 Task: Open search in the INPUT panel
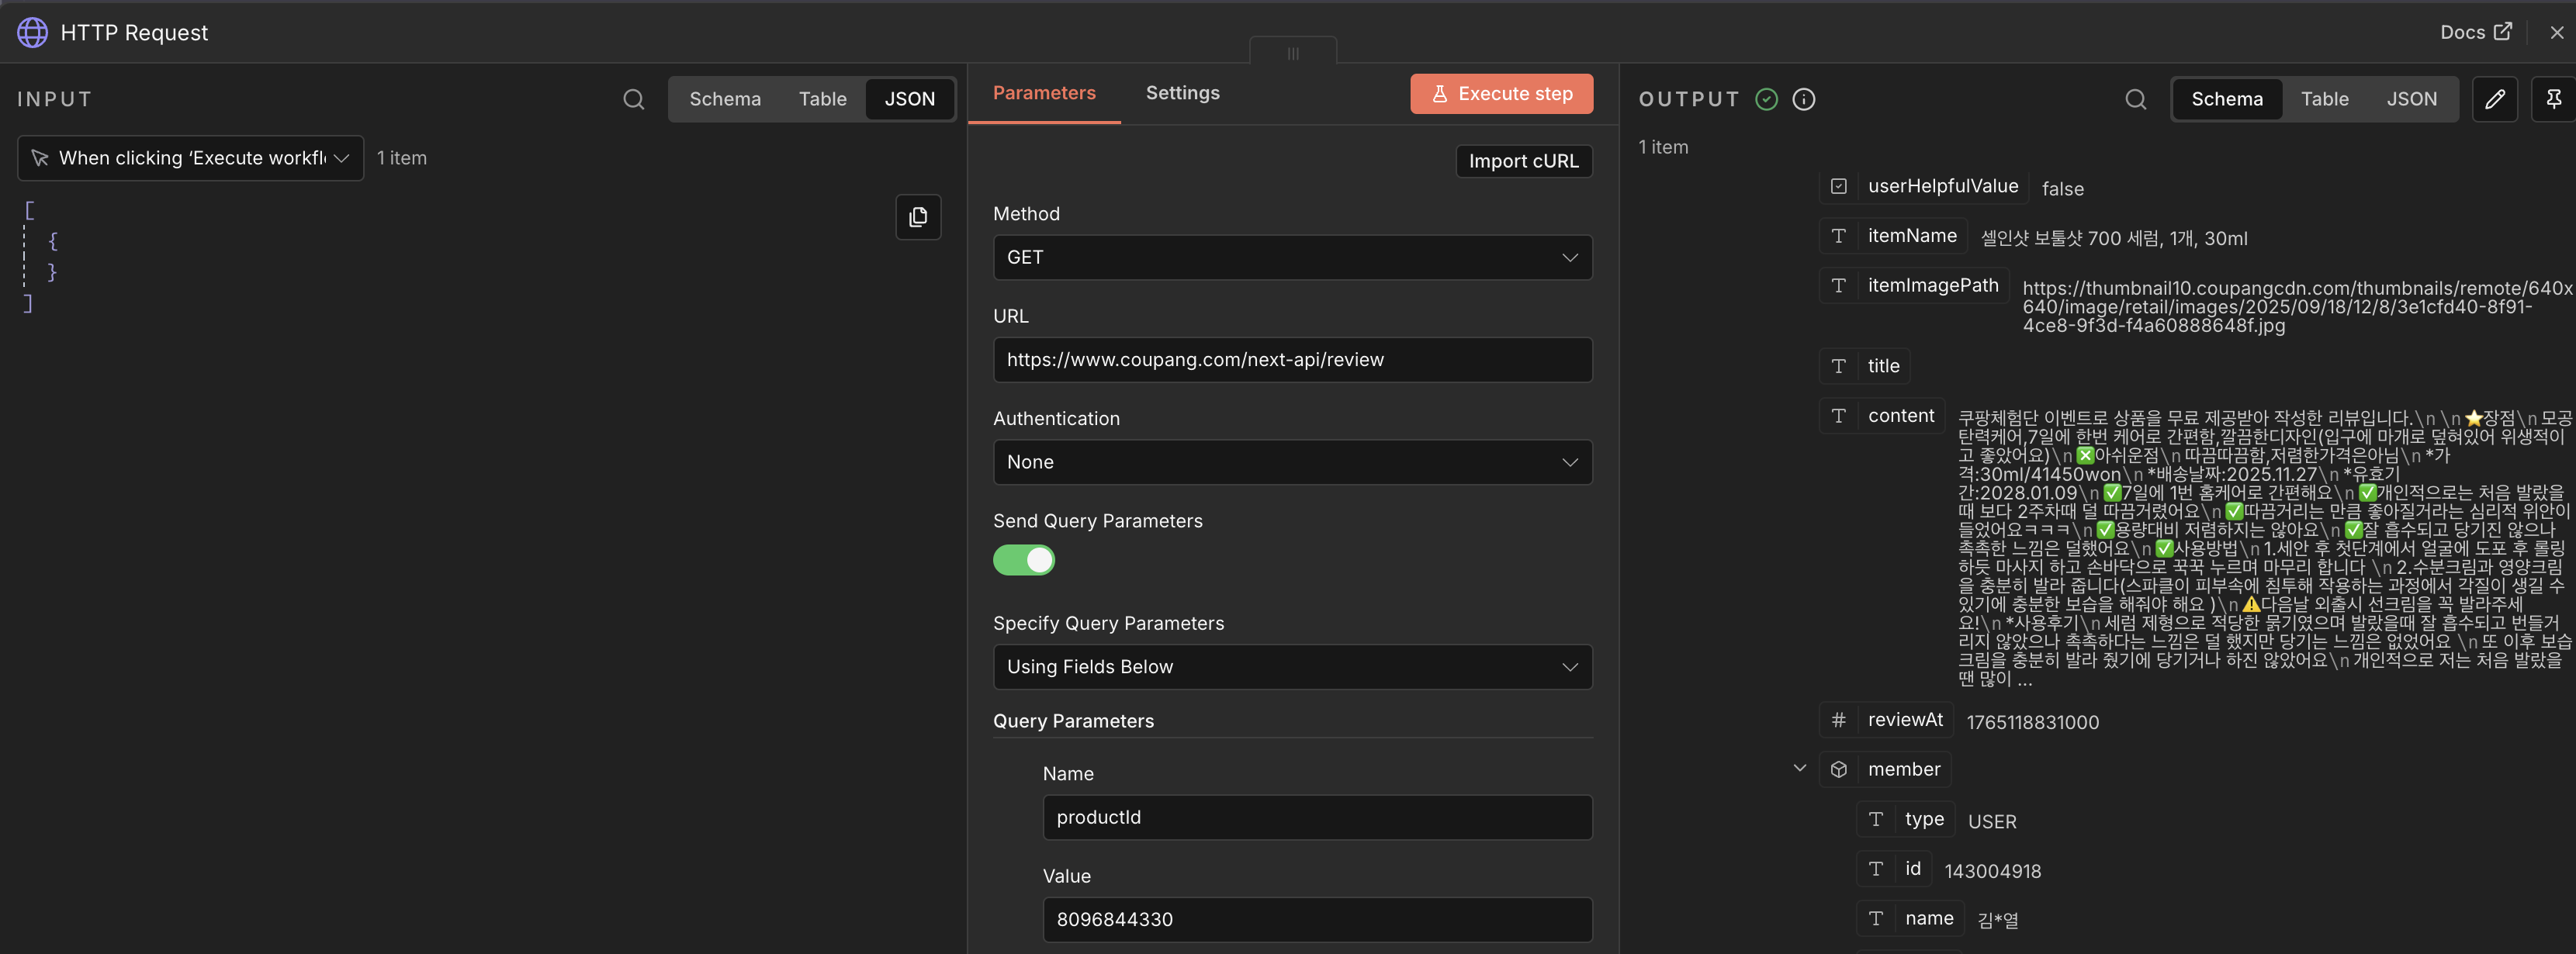(634, 99)
